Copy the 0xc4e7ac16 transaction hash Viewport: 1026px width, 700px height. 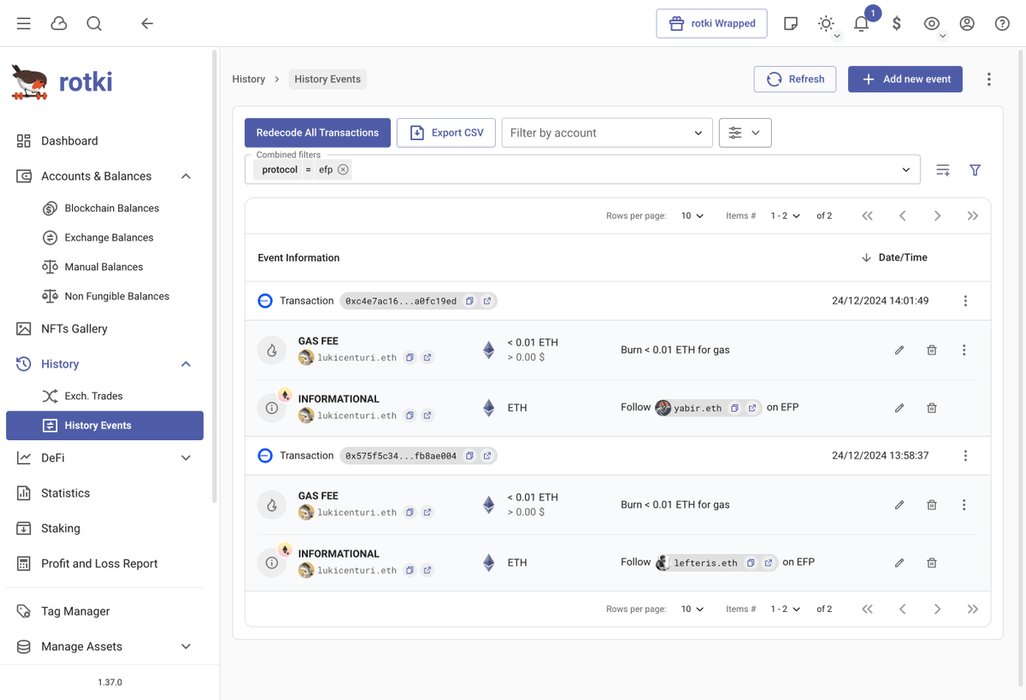[x=470, y=301]
